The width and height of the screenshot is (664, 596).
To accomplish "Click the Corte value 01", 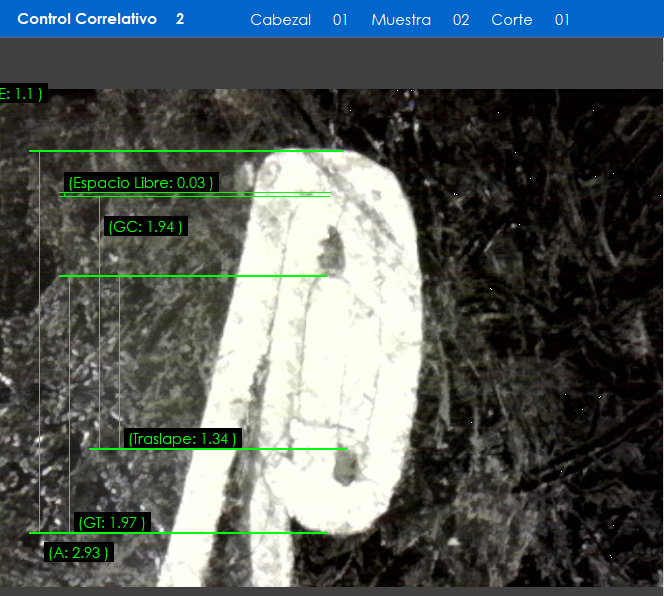I will [562, 20].
